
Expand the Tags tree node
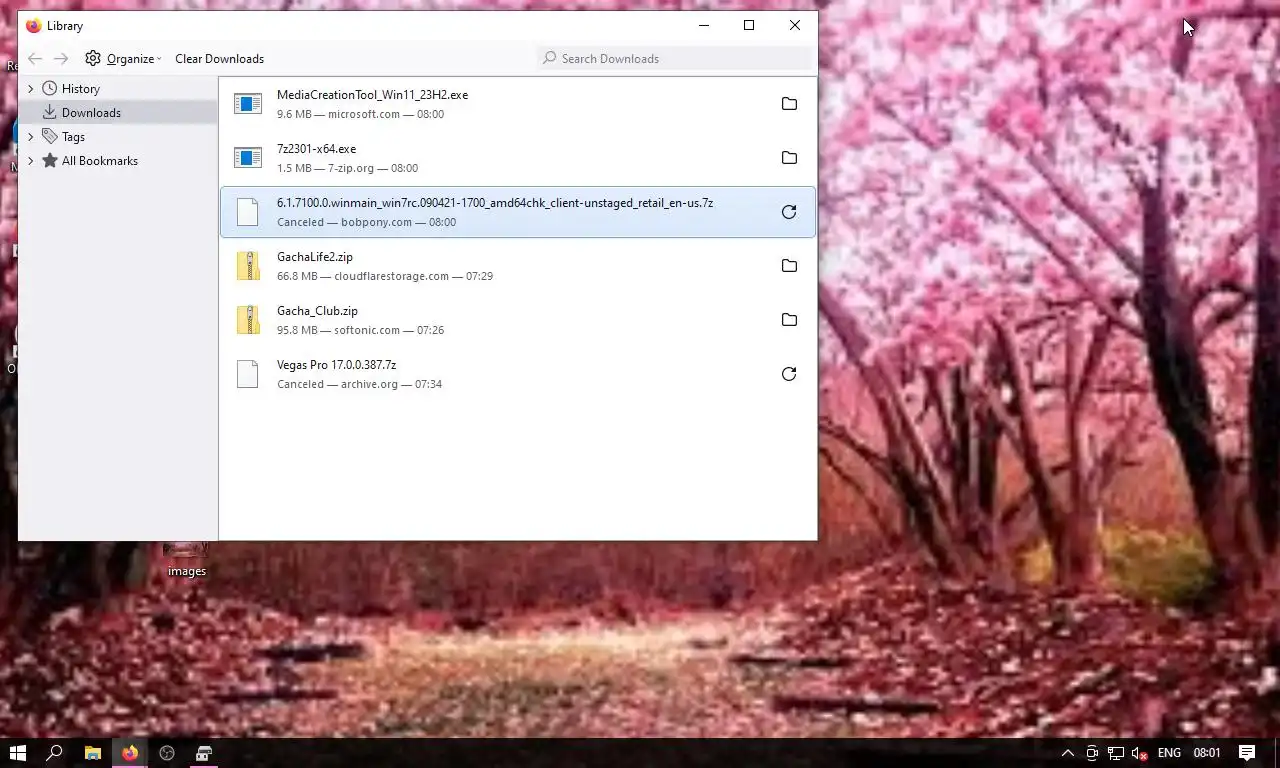[x=31, y=137]
